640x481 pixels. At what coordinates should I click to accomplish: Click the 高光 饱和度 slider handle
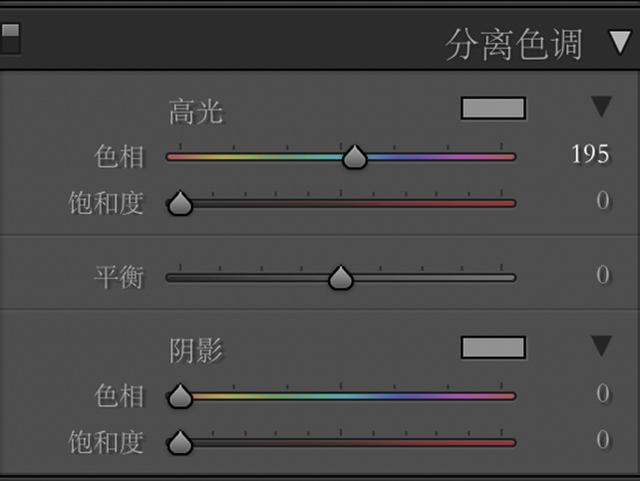[x=180, y=203]
